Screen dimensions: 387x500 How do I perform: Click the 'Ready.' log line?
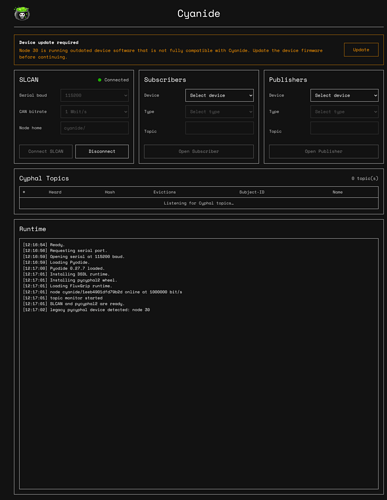(44, 245)
